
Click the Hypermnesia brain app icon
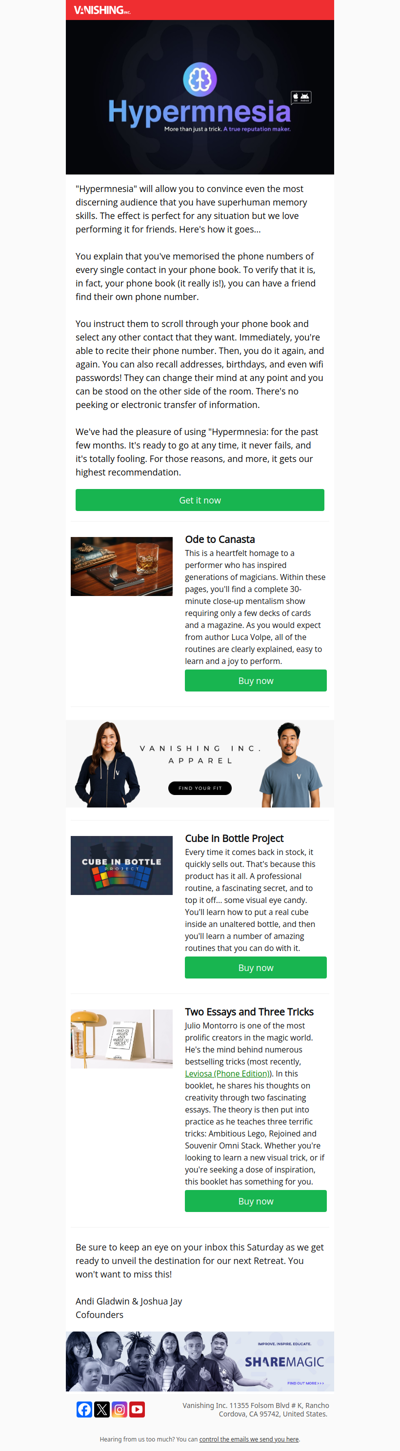[x=200, y=79]
